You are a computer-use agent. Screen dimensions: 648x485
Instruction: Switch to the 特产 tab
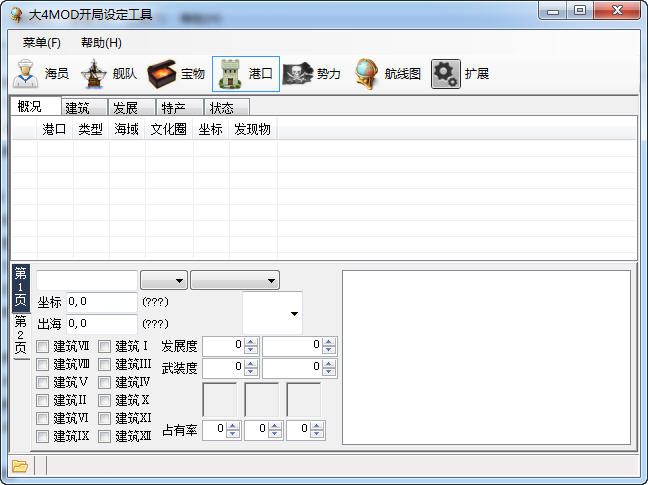click(x=180, y=108)
